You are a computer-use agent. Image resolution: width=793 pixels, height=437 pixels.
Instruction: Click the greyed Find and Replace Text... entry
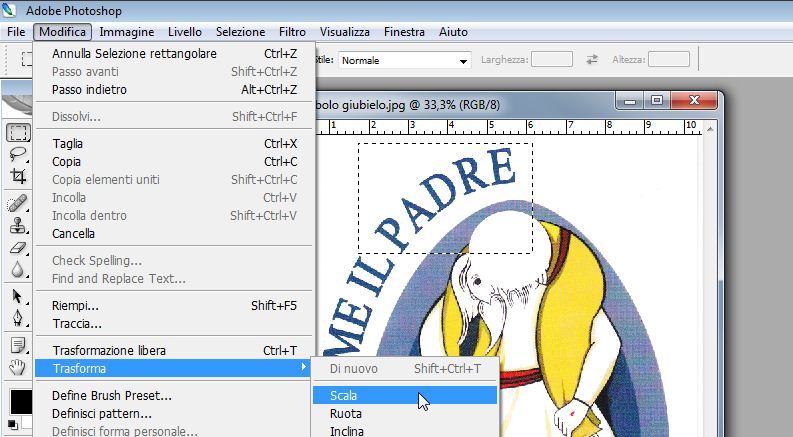point(174,279)
